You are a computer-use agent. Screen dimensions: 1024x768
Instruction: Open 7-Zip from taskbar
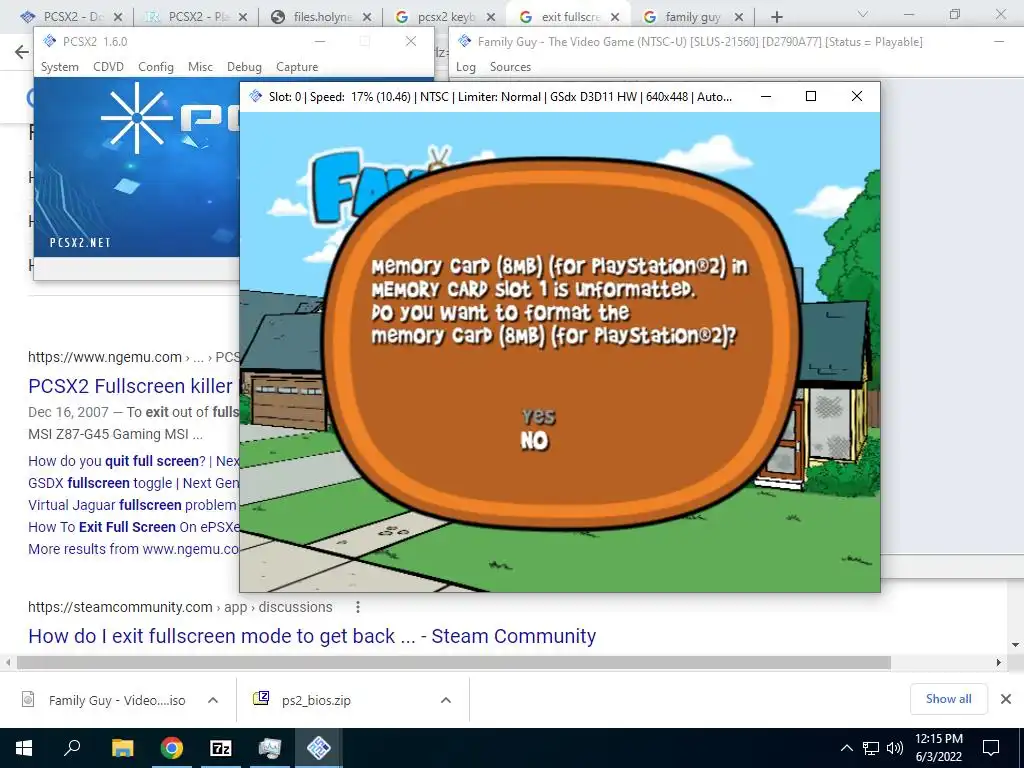221,748
